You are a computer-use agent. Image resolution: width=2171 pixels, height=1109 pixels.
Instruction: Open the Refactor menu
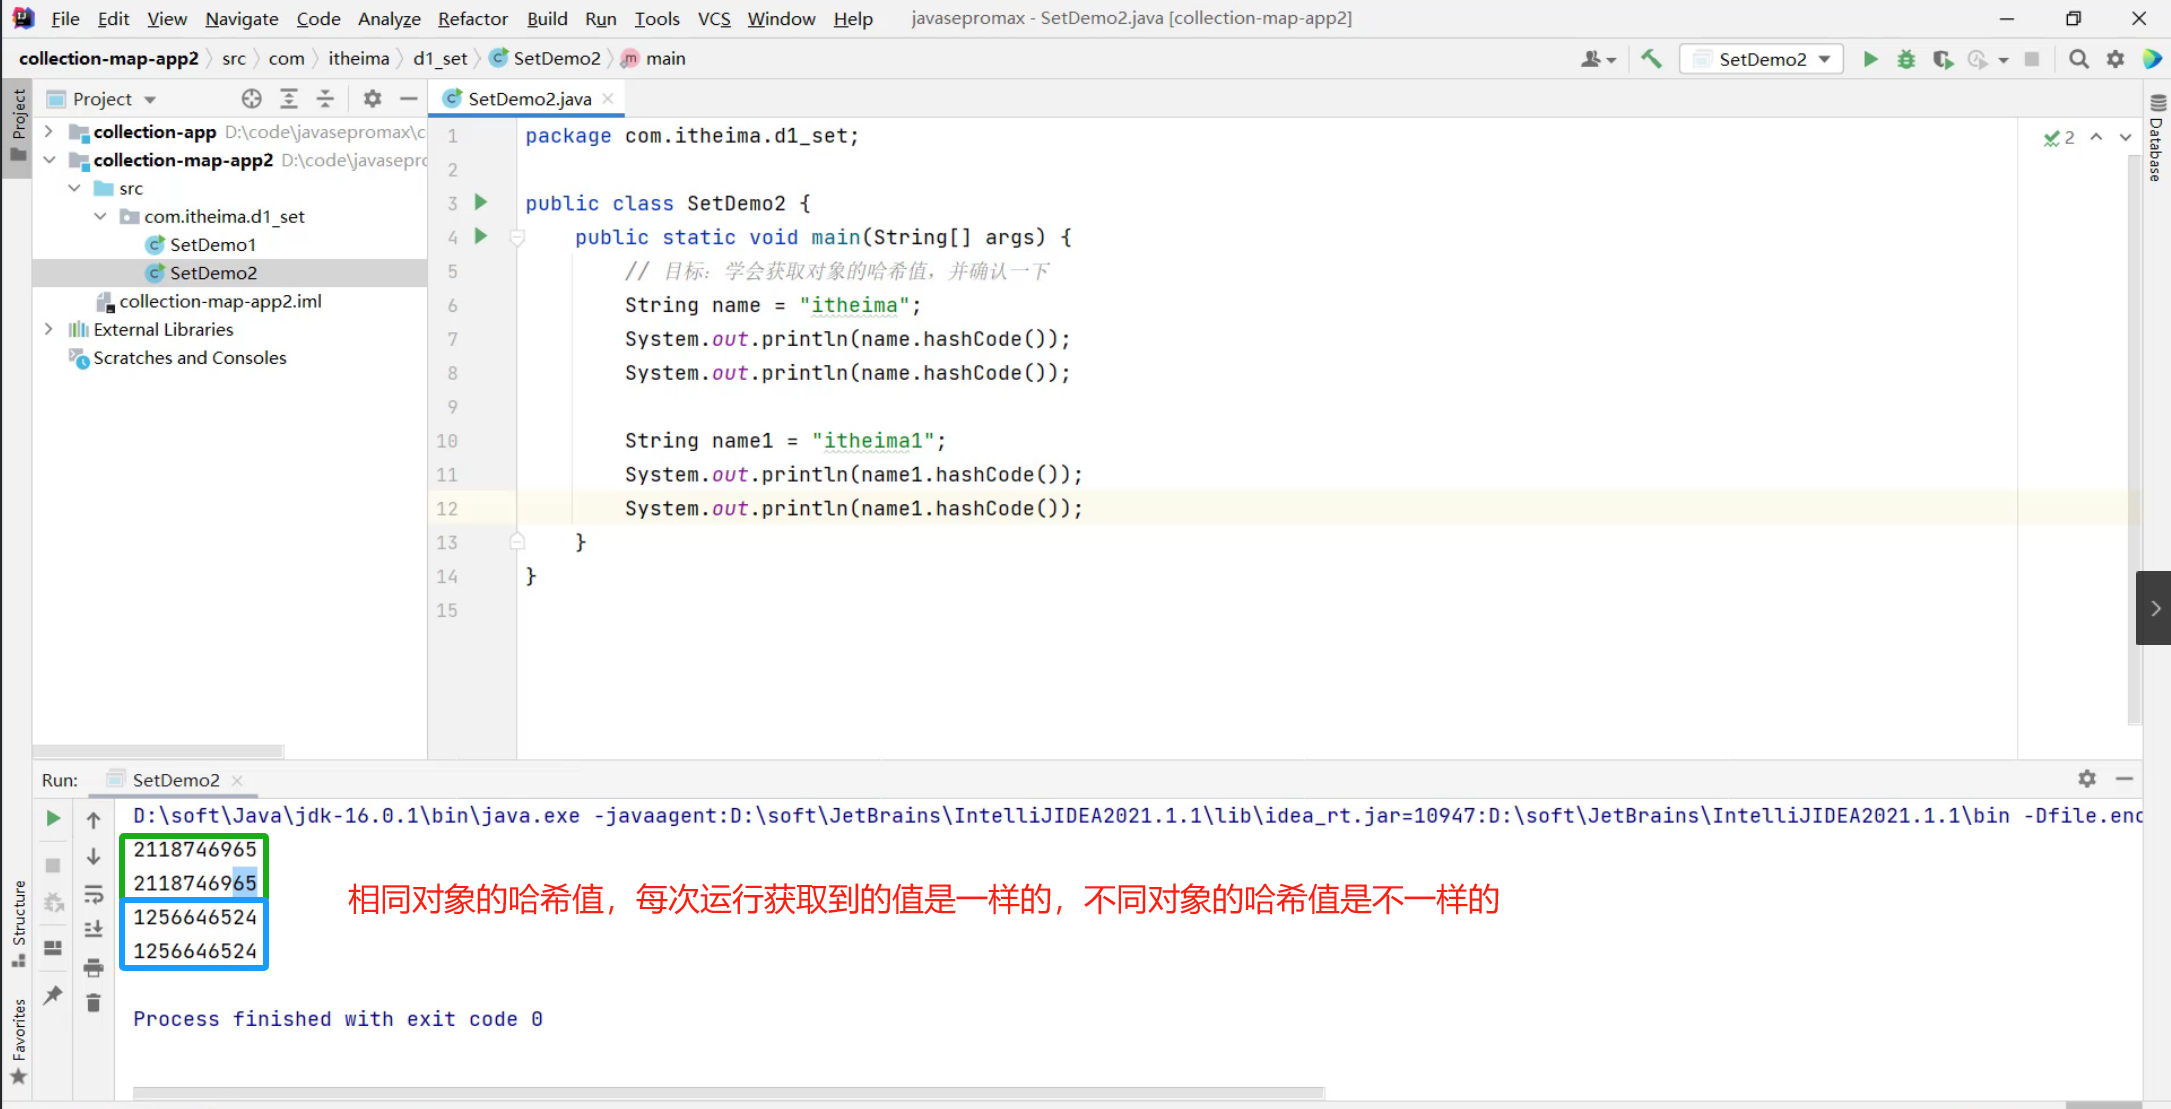(472, 18)
